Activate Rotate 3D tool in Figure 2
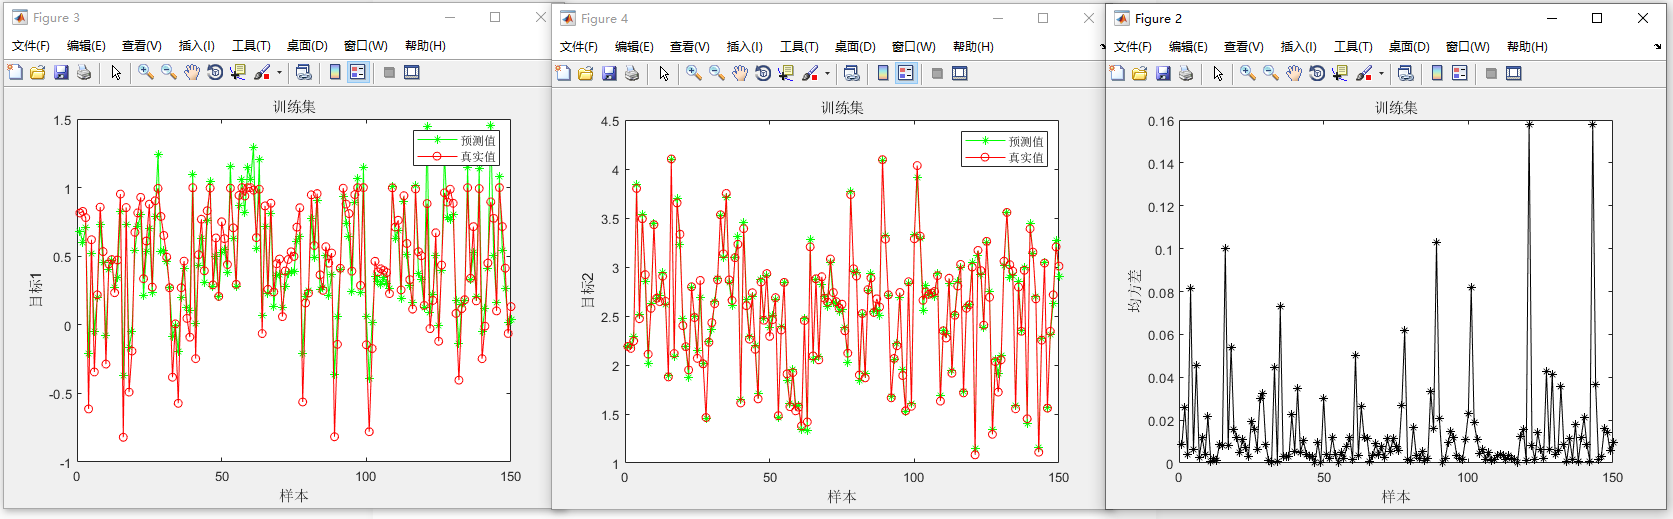Screen dimensions: 1673x519 point(1317,73)
